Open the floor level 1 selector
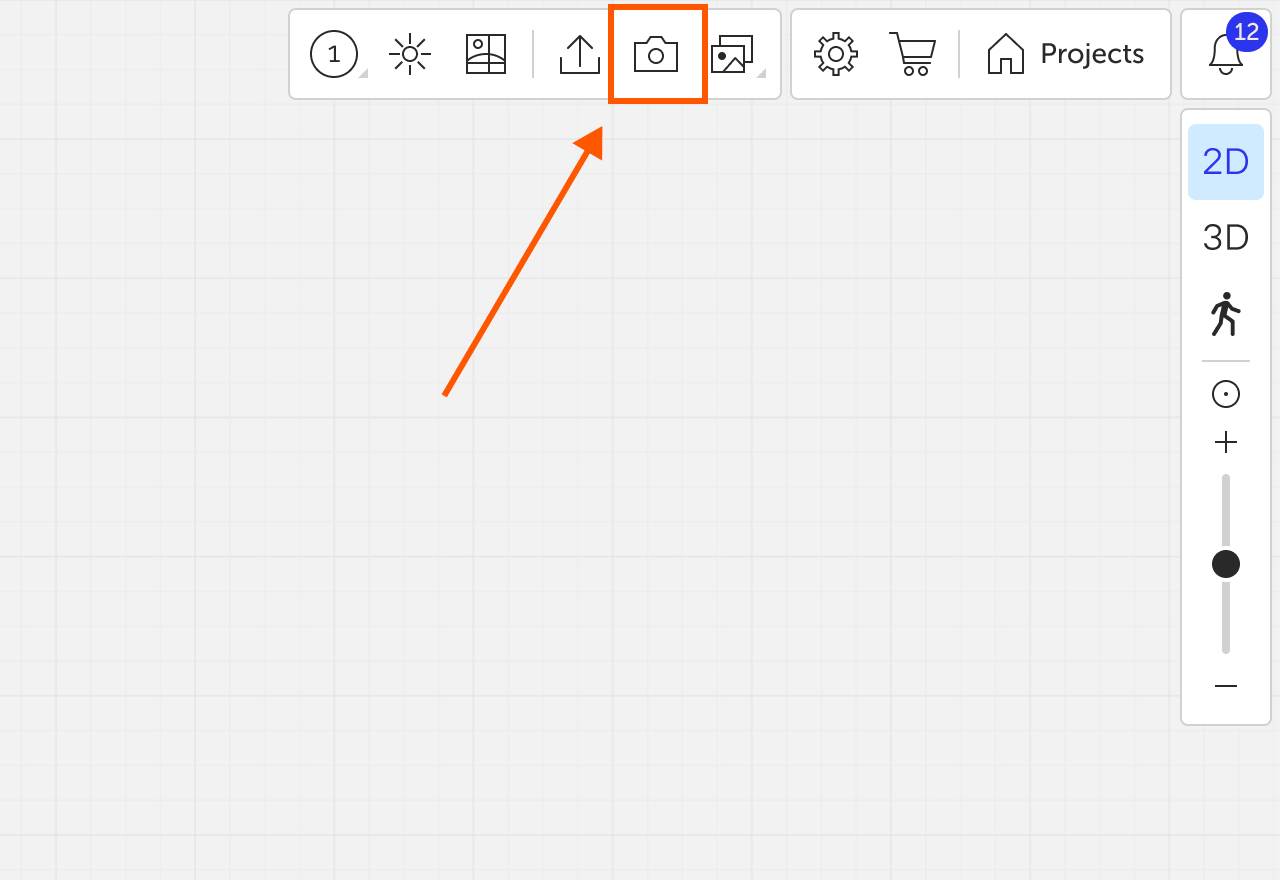This screenshot has height=880, width=1280. [334, 54]
